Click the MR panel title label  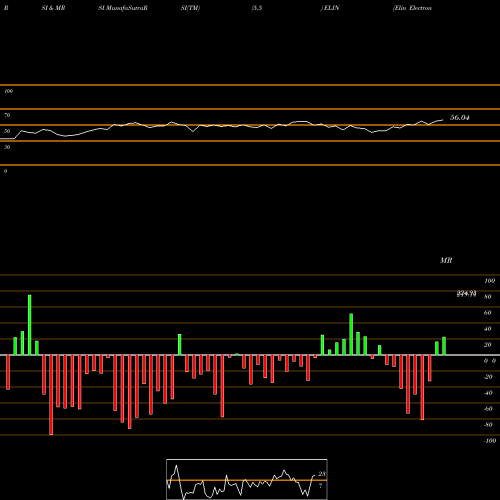(x=446, y=260)
